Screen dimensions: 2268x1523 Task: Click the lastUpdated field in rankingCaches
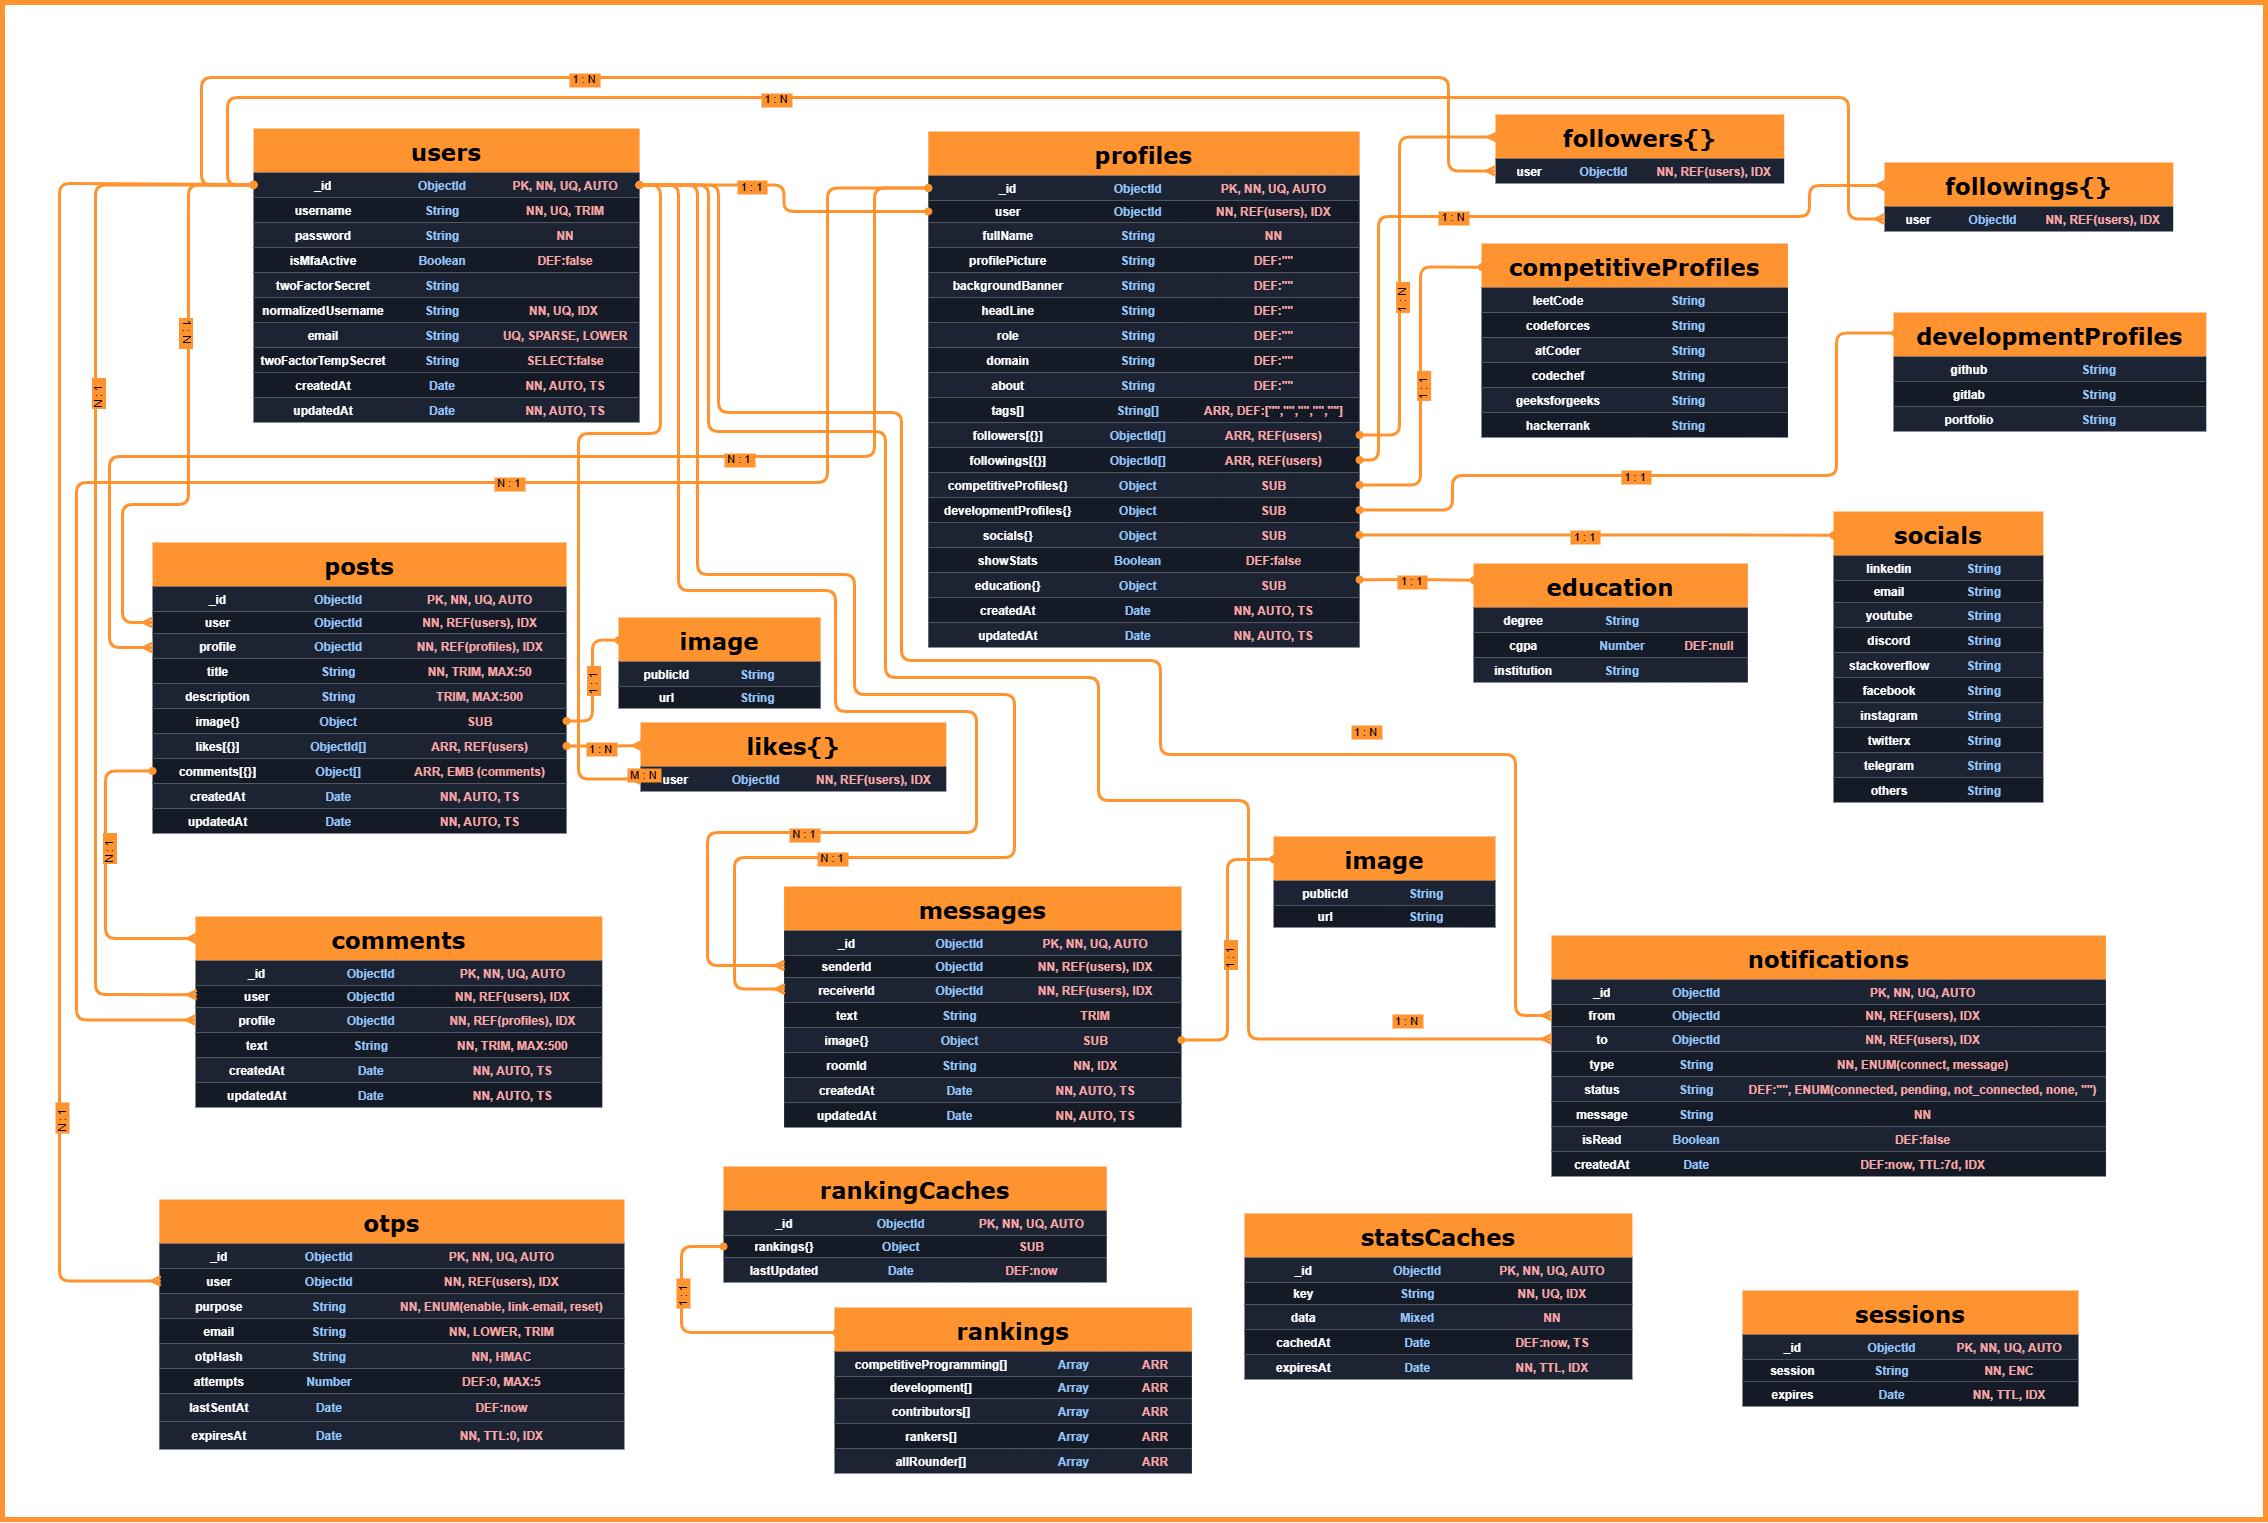point(914,1270)
